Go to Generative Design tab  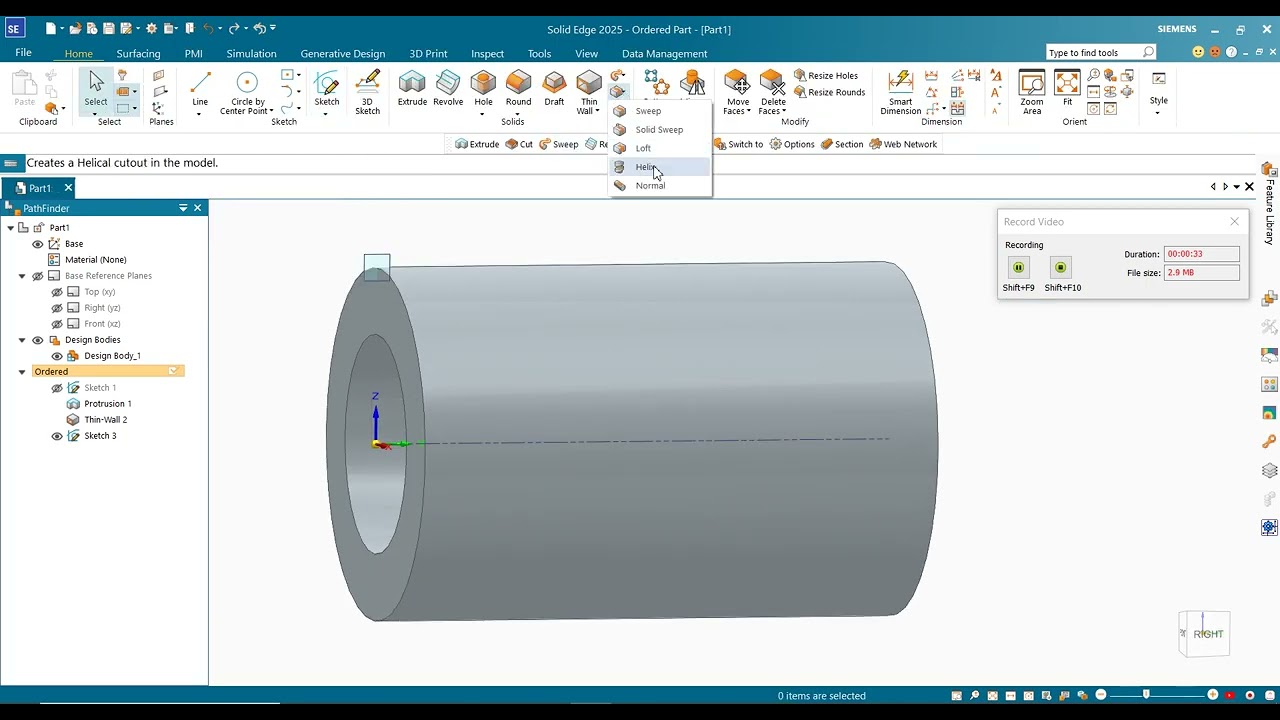pyautogui.click(x=343, y=54)
